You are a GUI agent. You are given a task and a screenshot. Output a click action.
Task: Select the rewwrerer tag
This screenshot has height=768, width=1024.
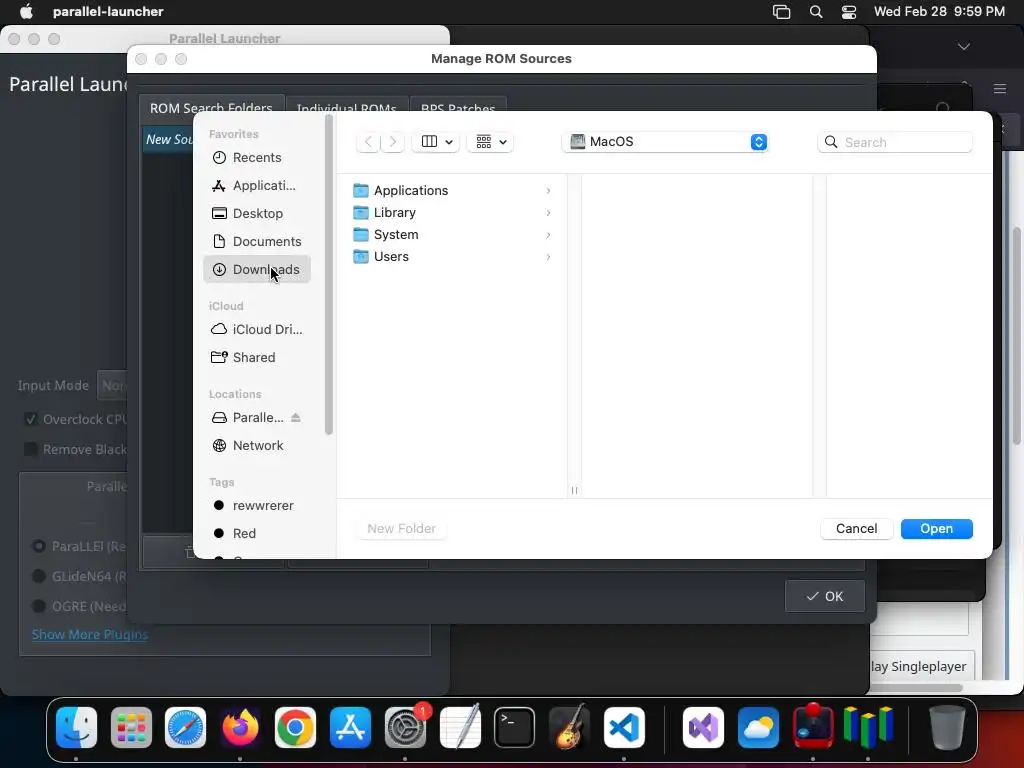point(257,505)
